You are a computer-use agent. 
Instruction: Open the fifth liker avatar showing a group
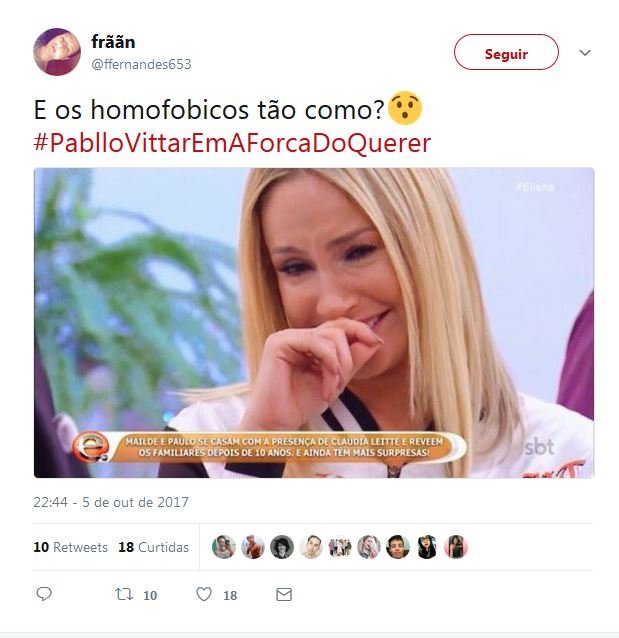coord(340,546)
